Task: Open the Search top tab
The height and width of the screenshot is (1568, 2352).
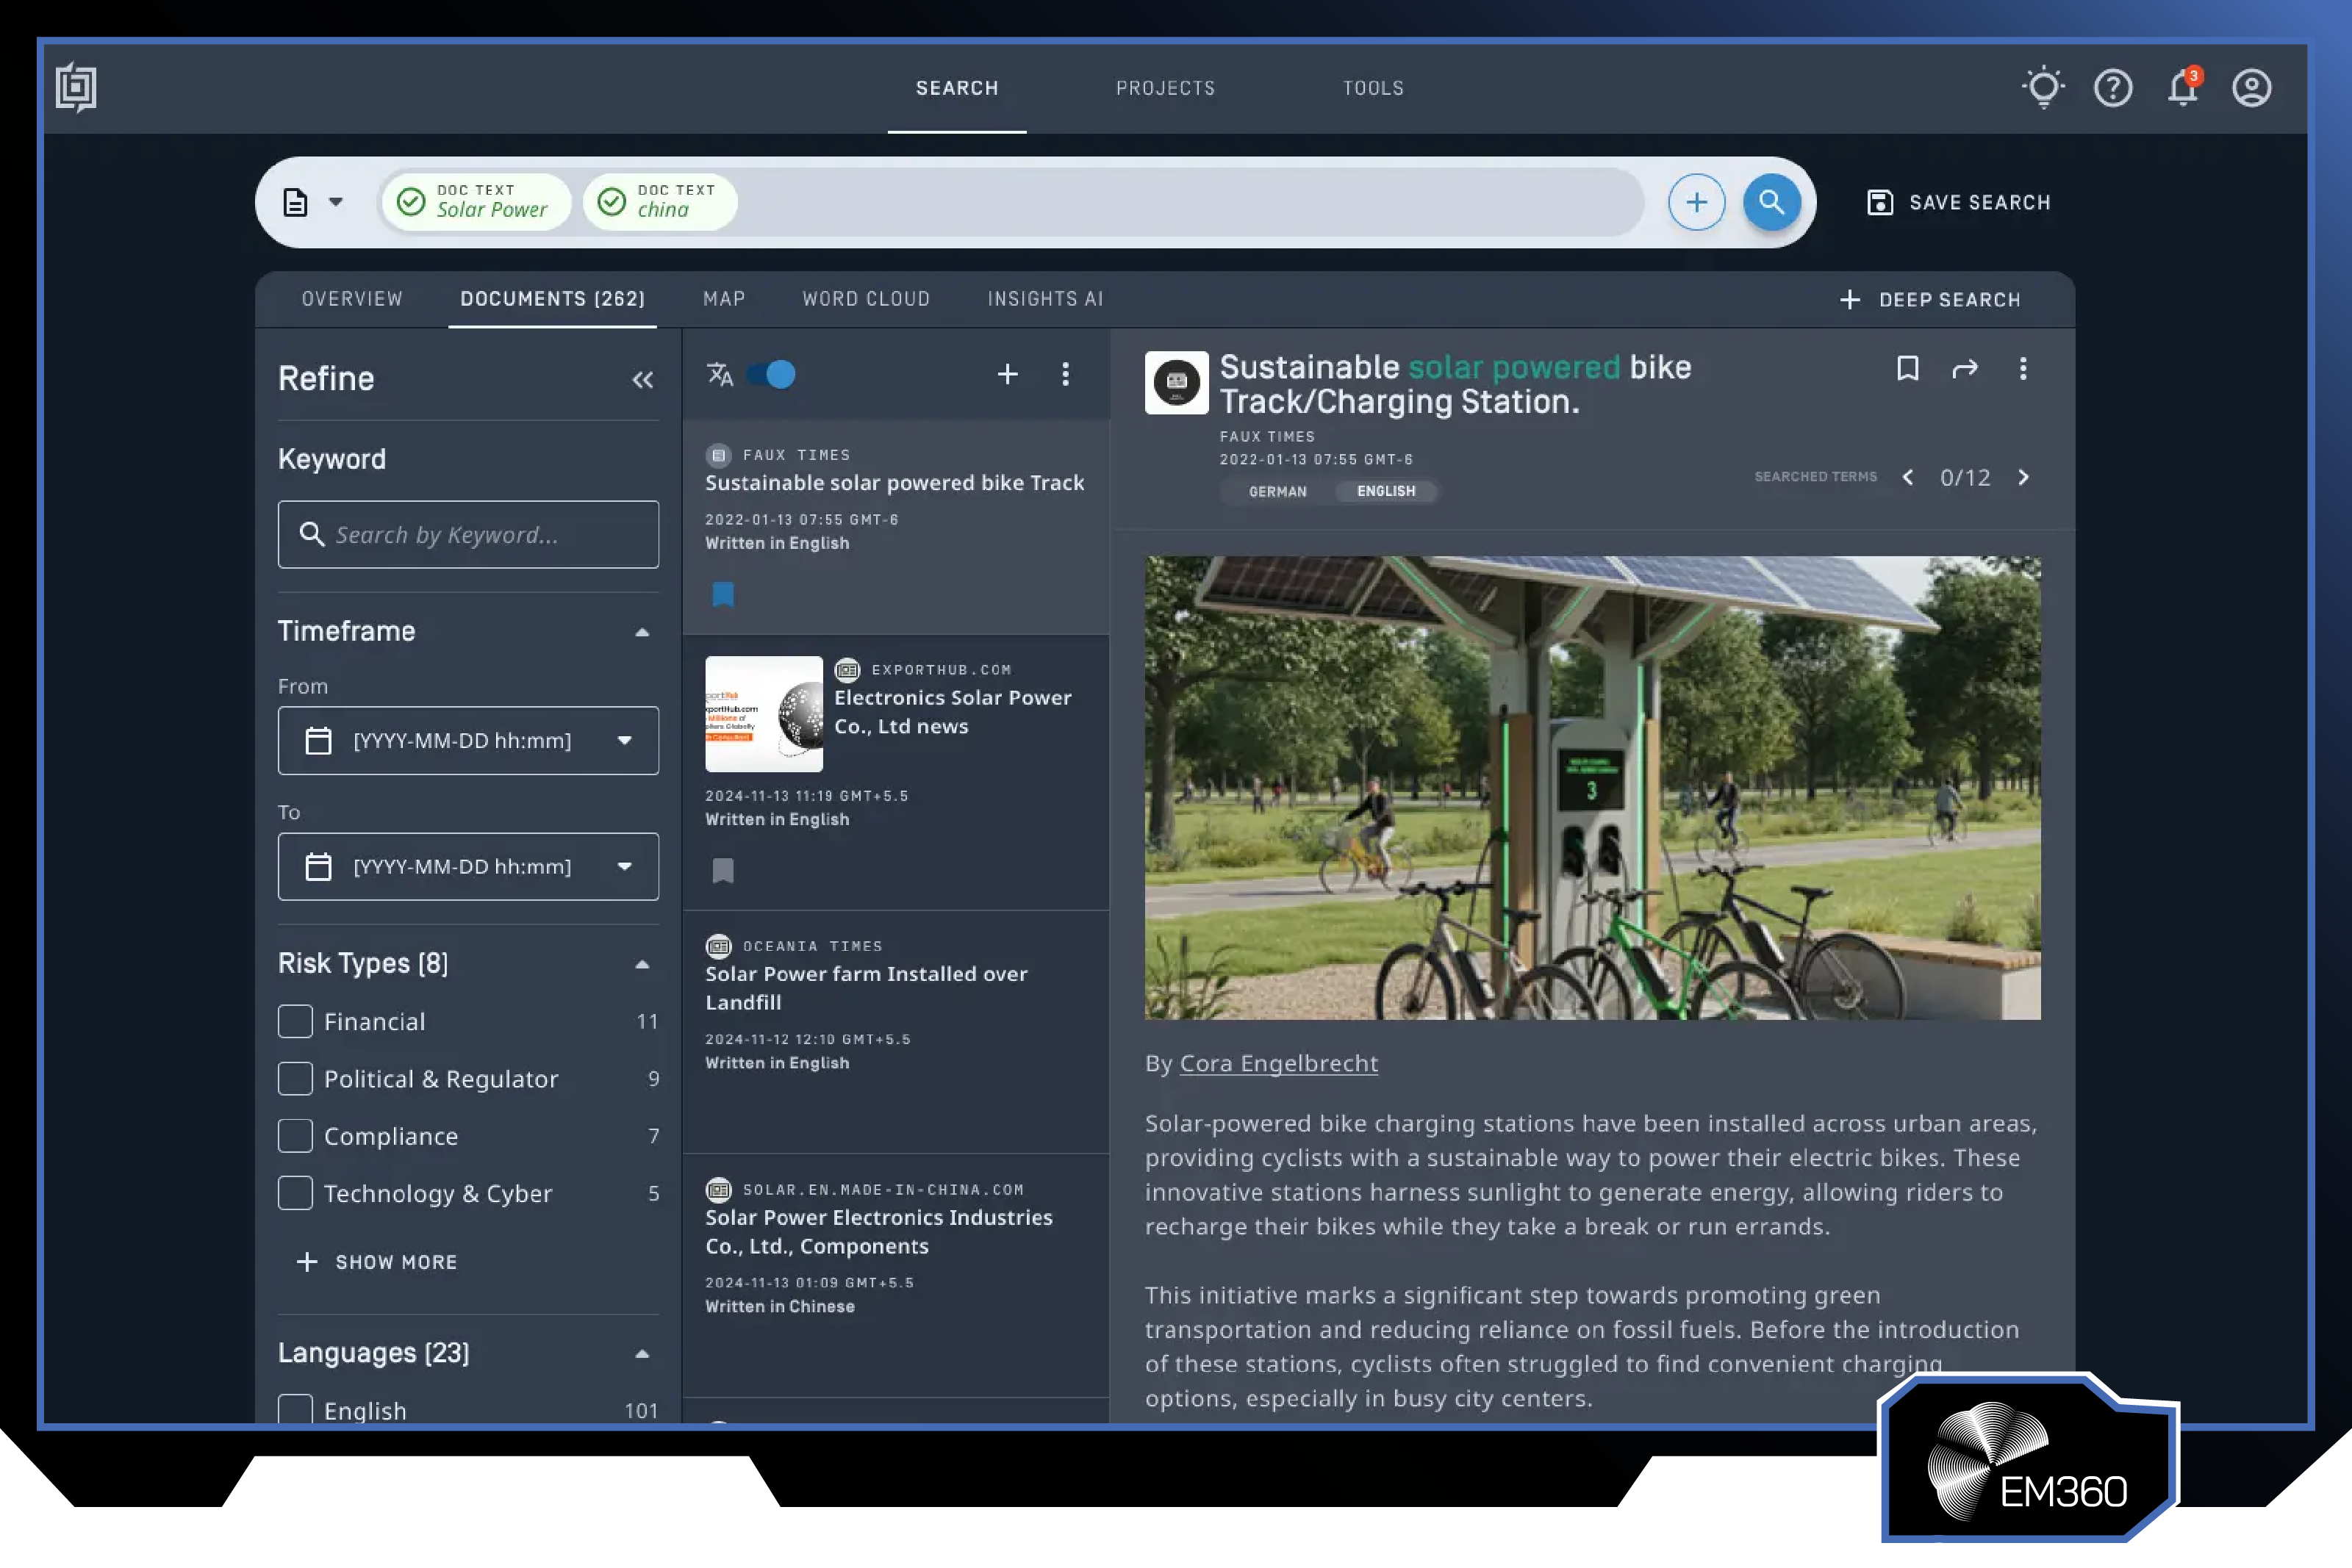Action: [x=957, y=88]
